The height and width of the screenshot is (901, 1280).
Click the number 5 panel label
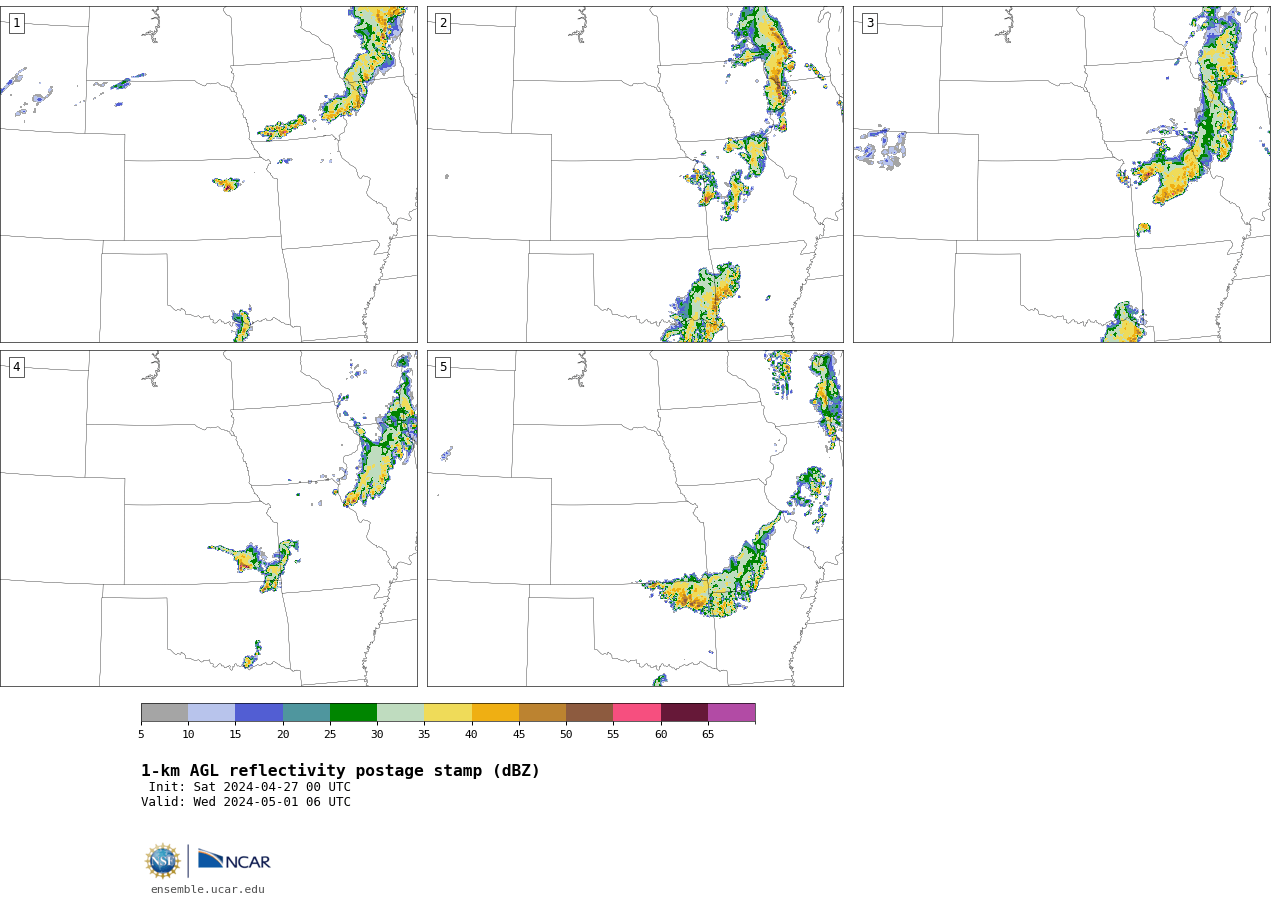click(x=443, y=367)
